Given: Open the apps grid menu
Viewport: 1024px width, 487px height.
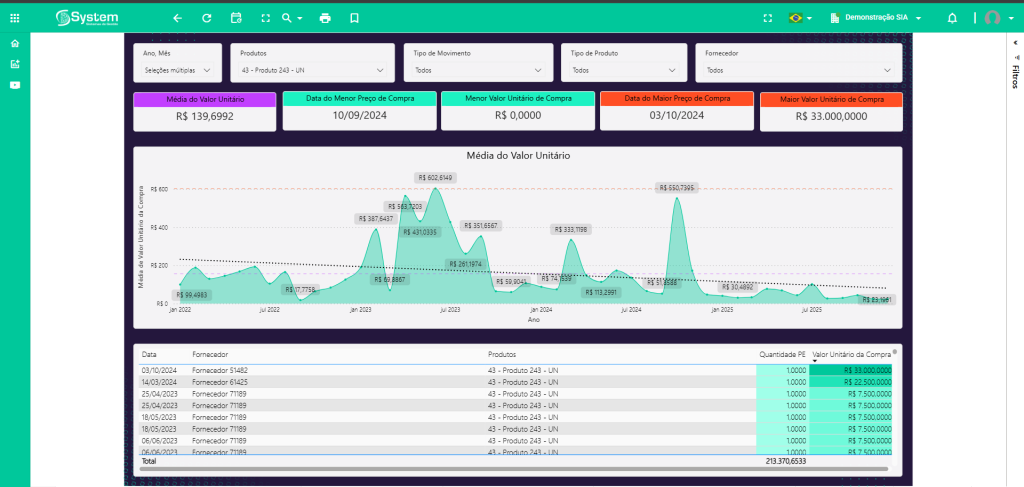Looking at the screenshot, I should point(14,18).
